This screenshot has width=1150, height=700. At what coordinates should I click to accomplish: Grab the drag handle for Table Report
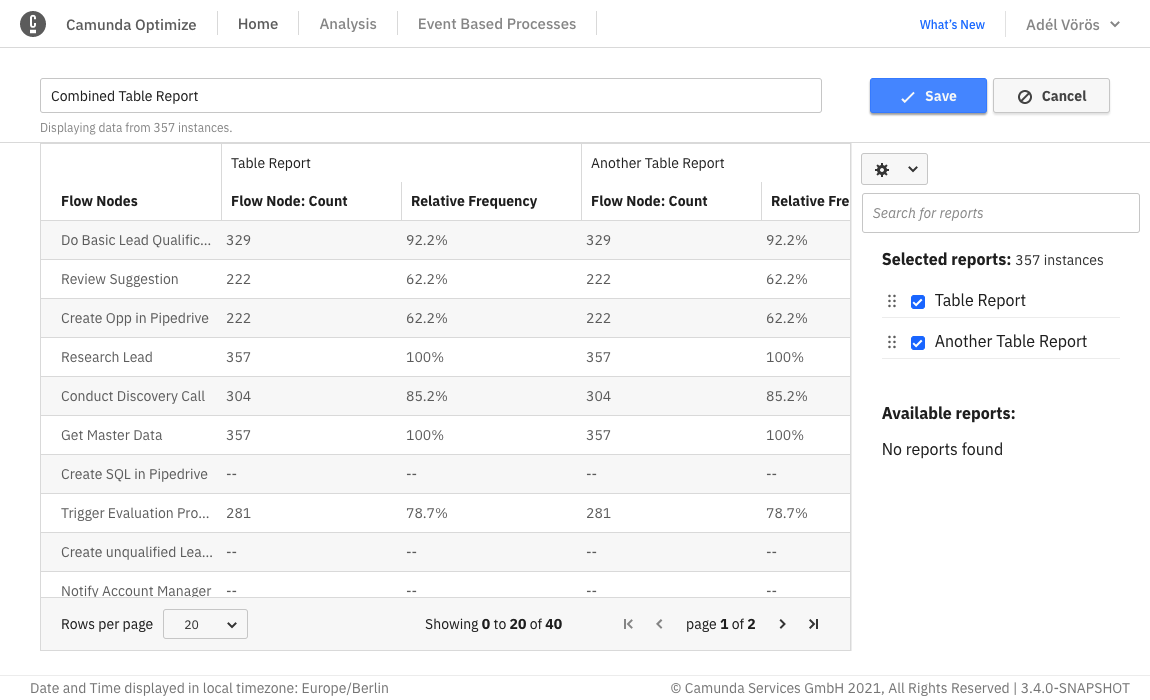(x=892, y=301)
